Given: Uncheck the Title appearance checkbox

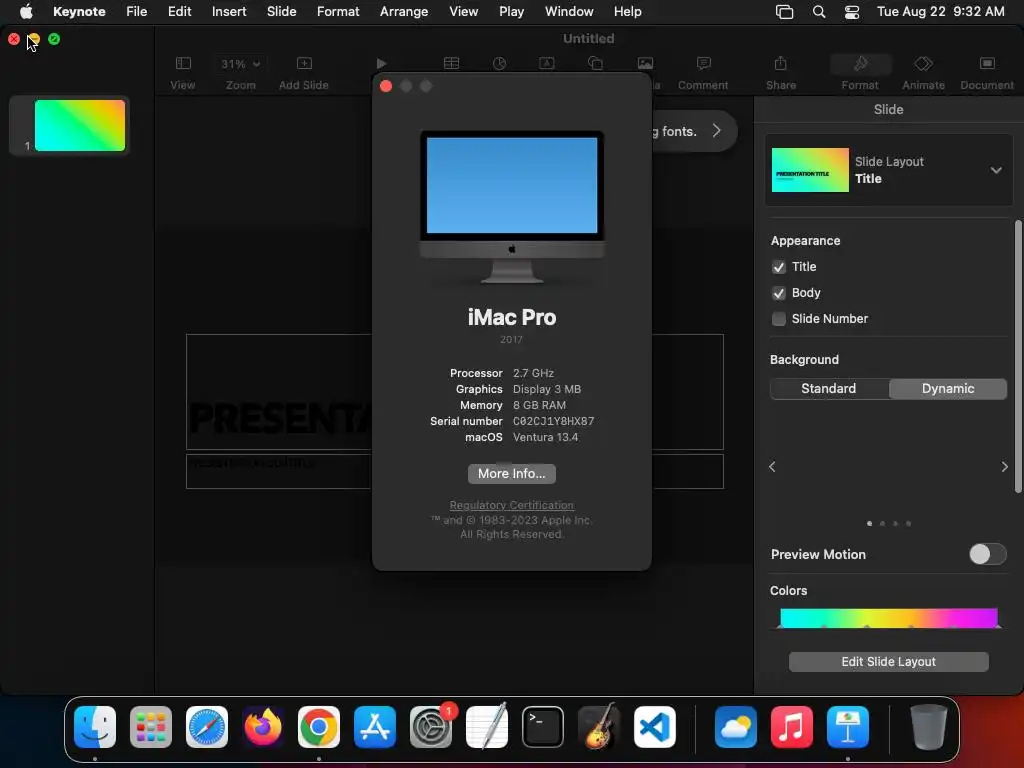Looking at the screenshot, I should pyautogui.click(x=778, y=267).
